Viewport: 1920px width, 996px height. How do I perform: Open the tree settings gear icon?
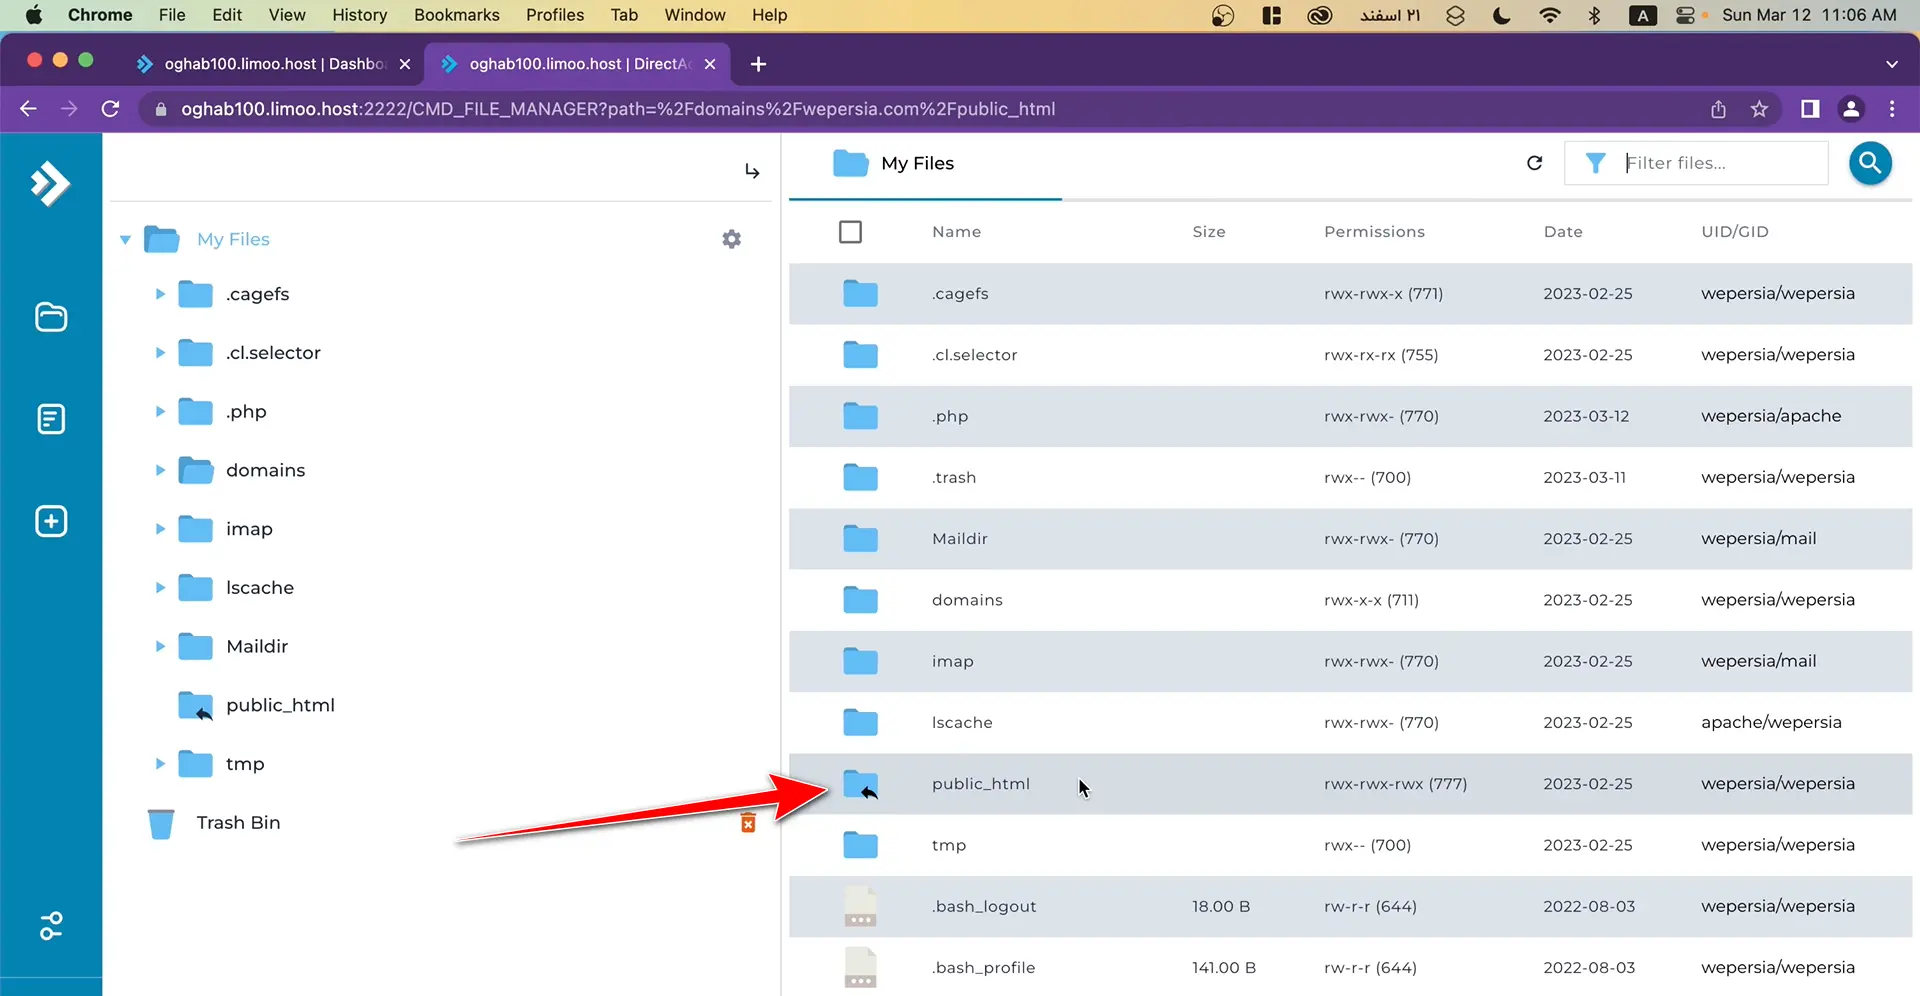(732, 239)
